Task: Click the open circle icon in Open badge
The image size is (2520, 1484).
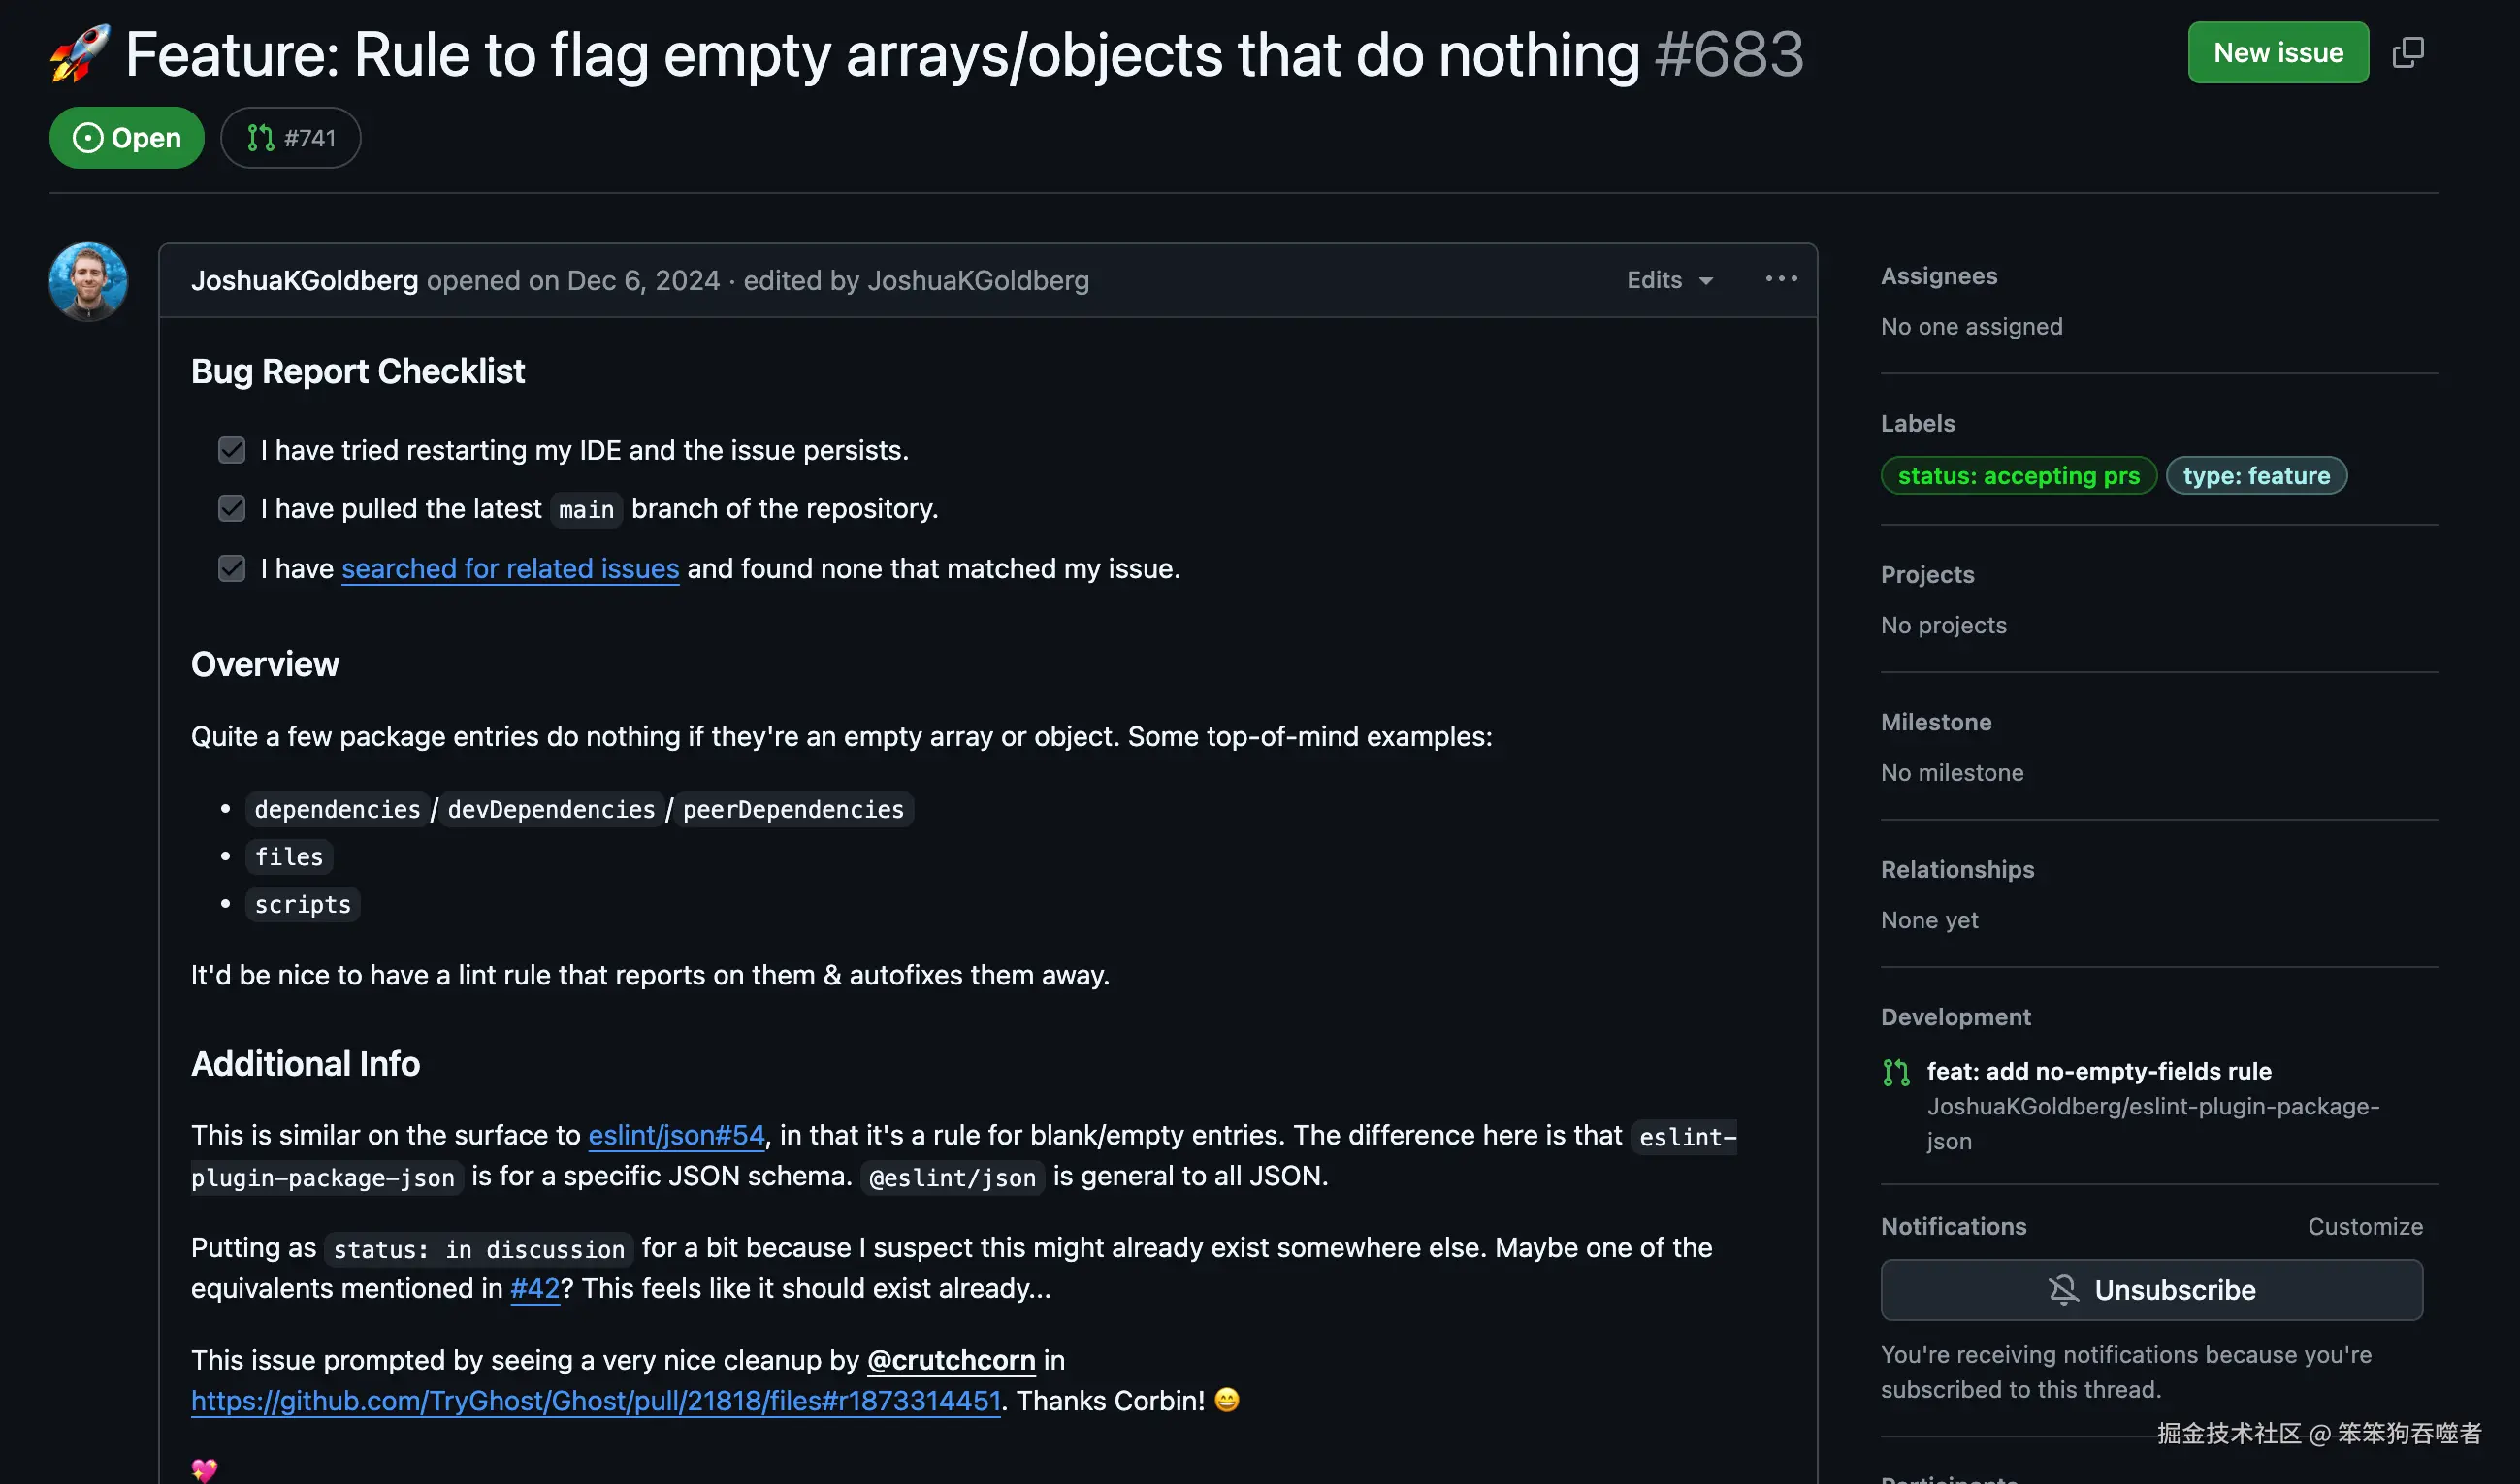Action: tap(88, 138)
